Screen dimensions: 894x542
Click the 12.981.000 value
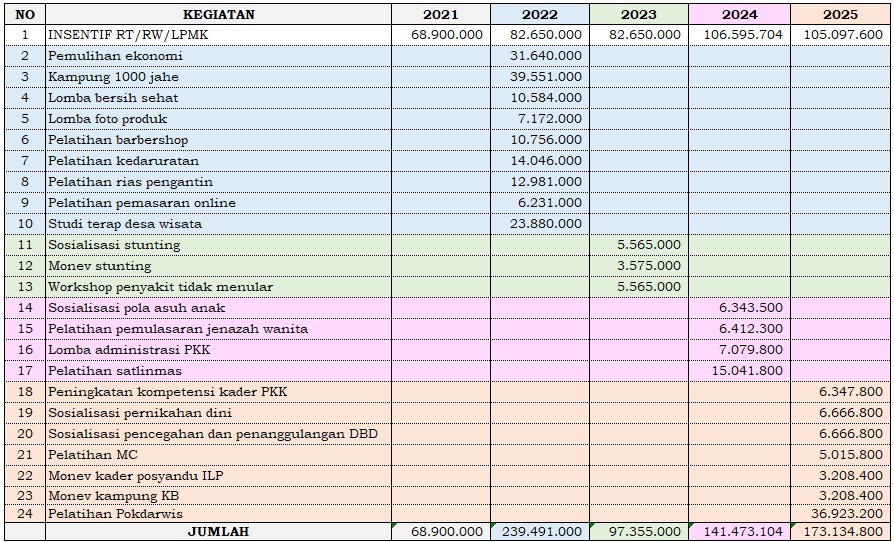[546, 182]
